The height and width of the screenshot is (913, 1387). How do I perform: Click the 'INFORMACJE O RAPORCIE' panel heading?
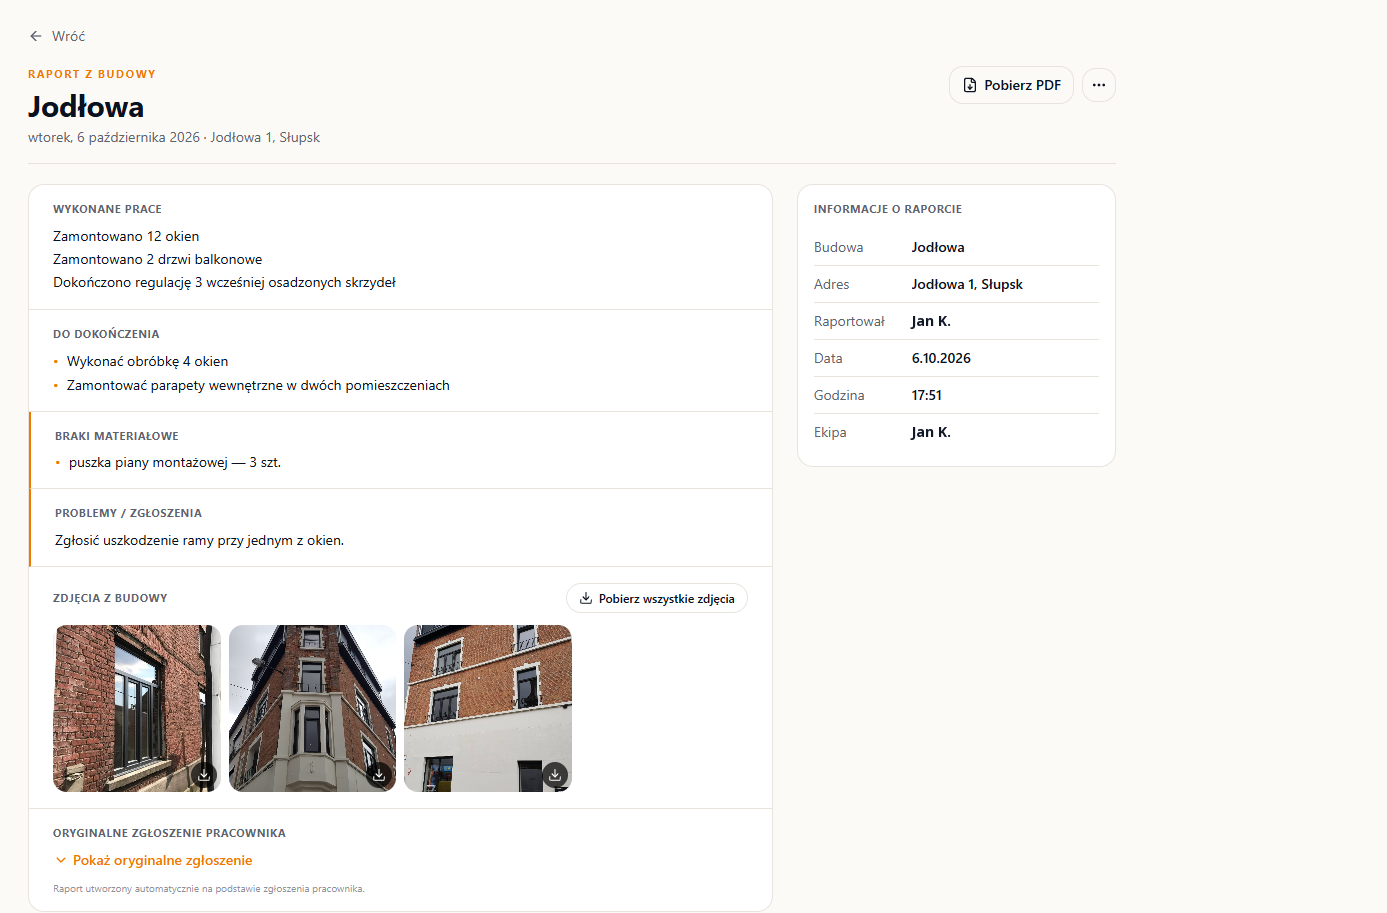click(x=888, y=209)
